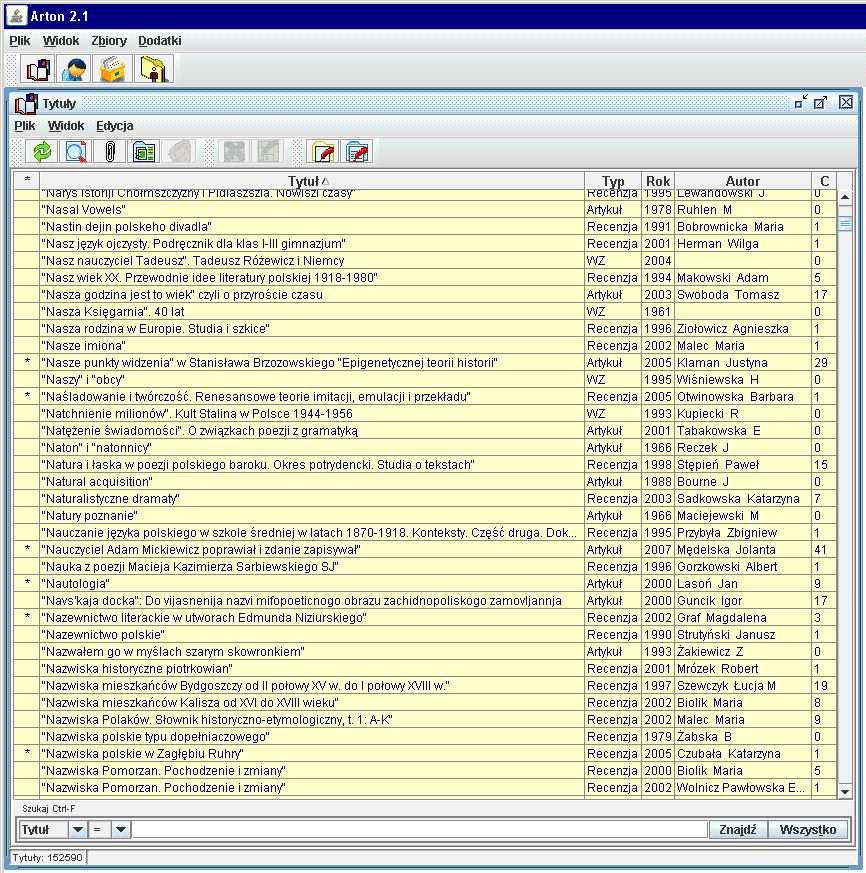Open the Dodatki menu
The height and width of the screenshot is (873, 866).
[159, 41]
